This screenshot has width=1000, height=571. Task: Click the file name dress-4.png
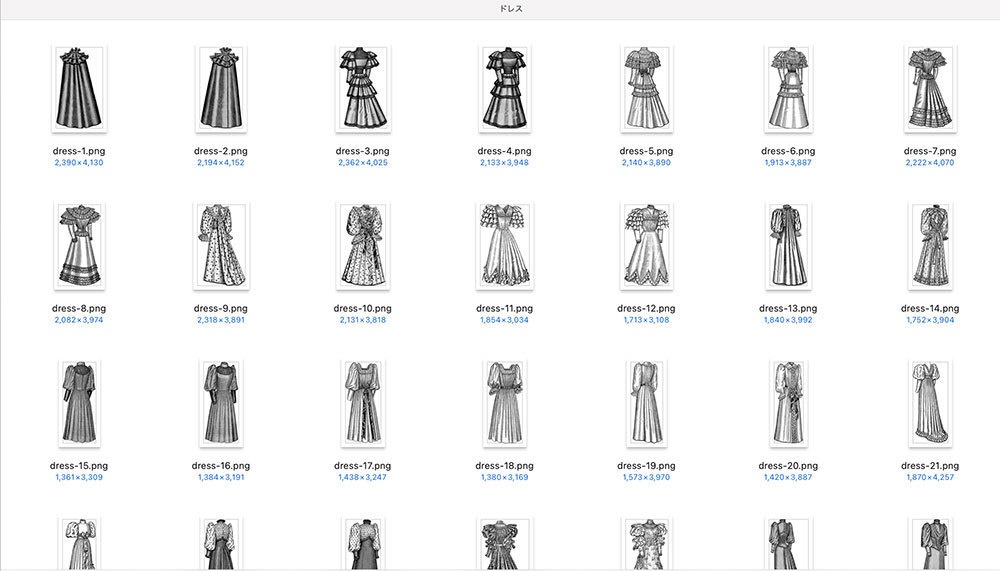coord(504,151)
